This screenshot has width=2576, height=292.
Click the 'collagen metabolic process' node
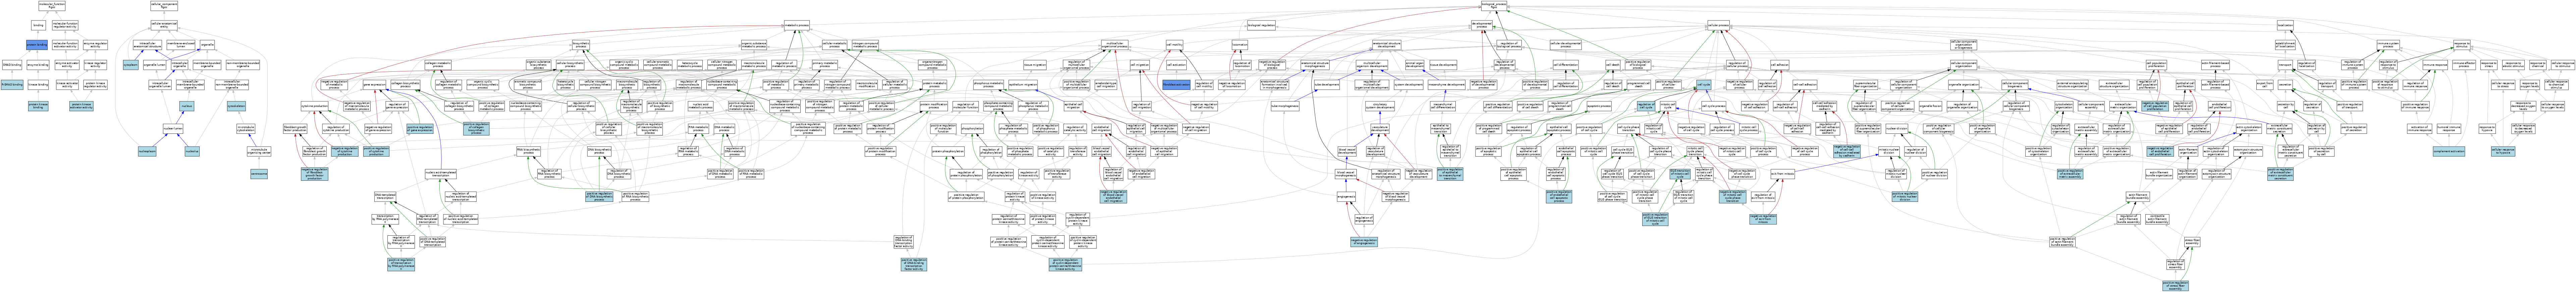click(x=438, y=65)
